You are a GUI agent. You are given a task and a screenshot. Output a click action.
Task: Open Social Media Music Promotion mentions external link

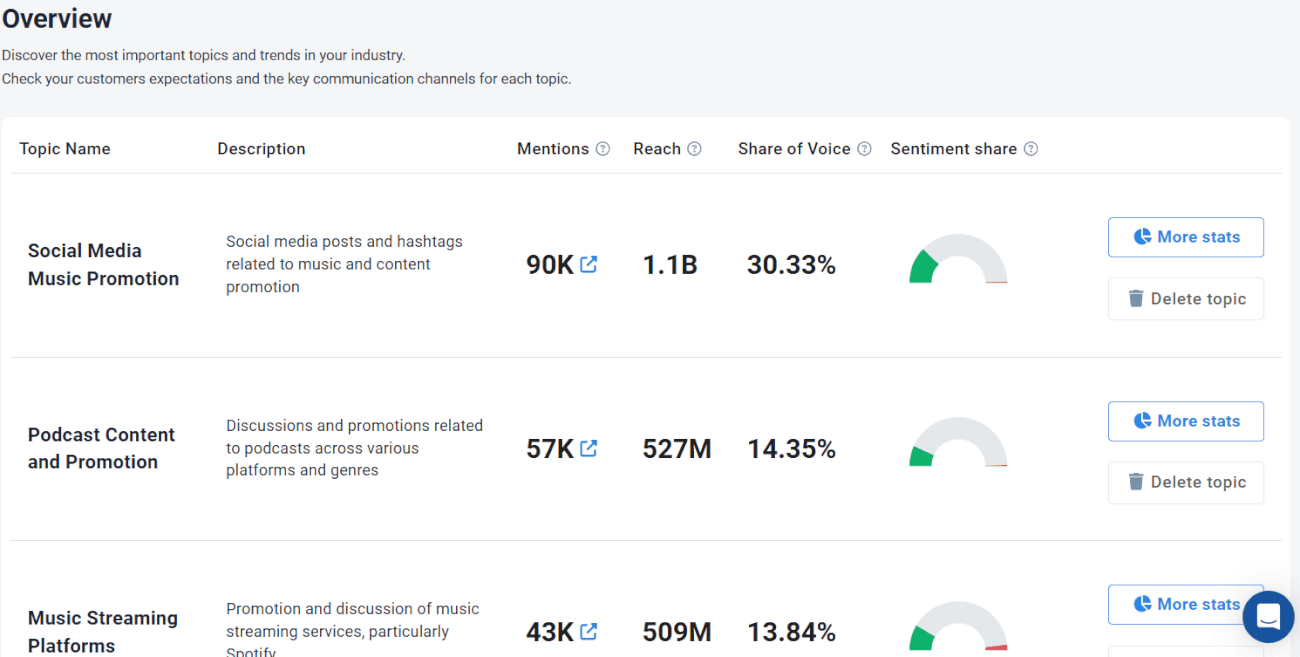[x=588, y=264]
